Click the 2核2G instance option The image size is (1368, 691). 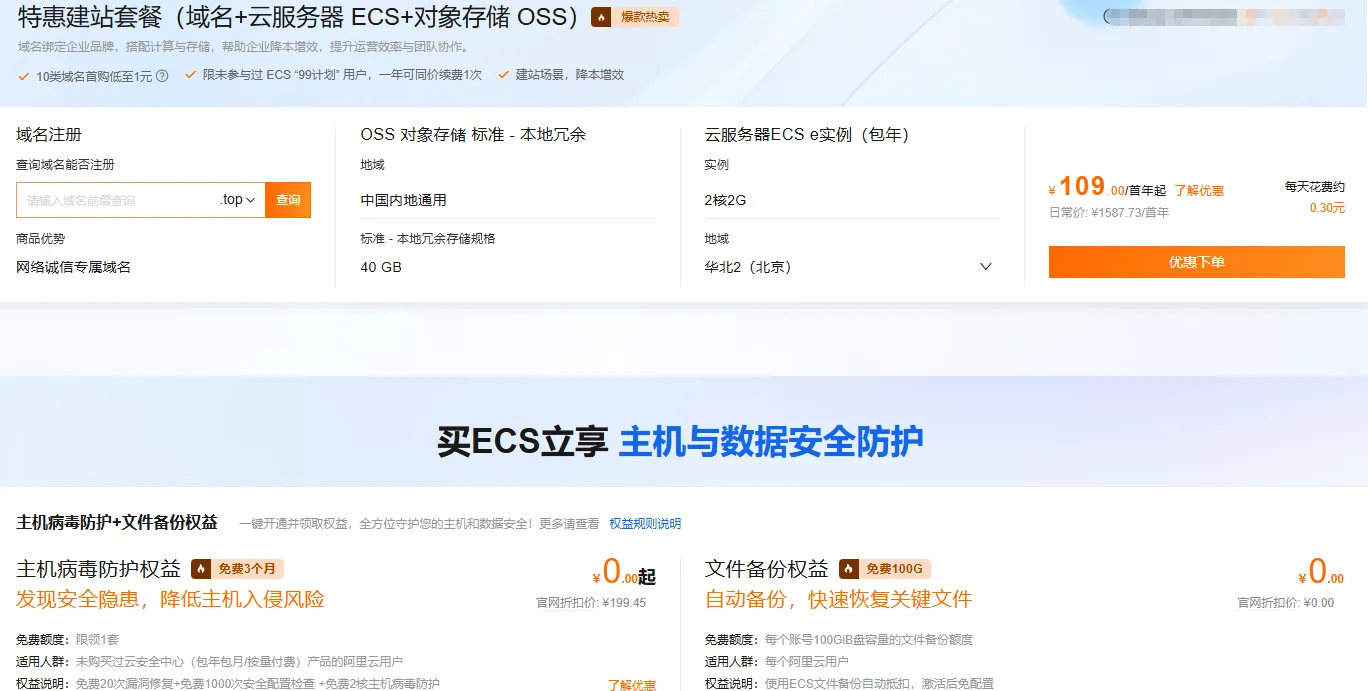(x=726, y=200)
